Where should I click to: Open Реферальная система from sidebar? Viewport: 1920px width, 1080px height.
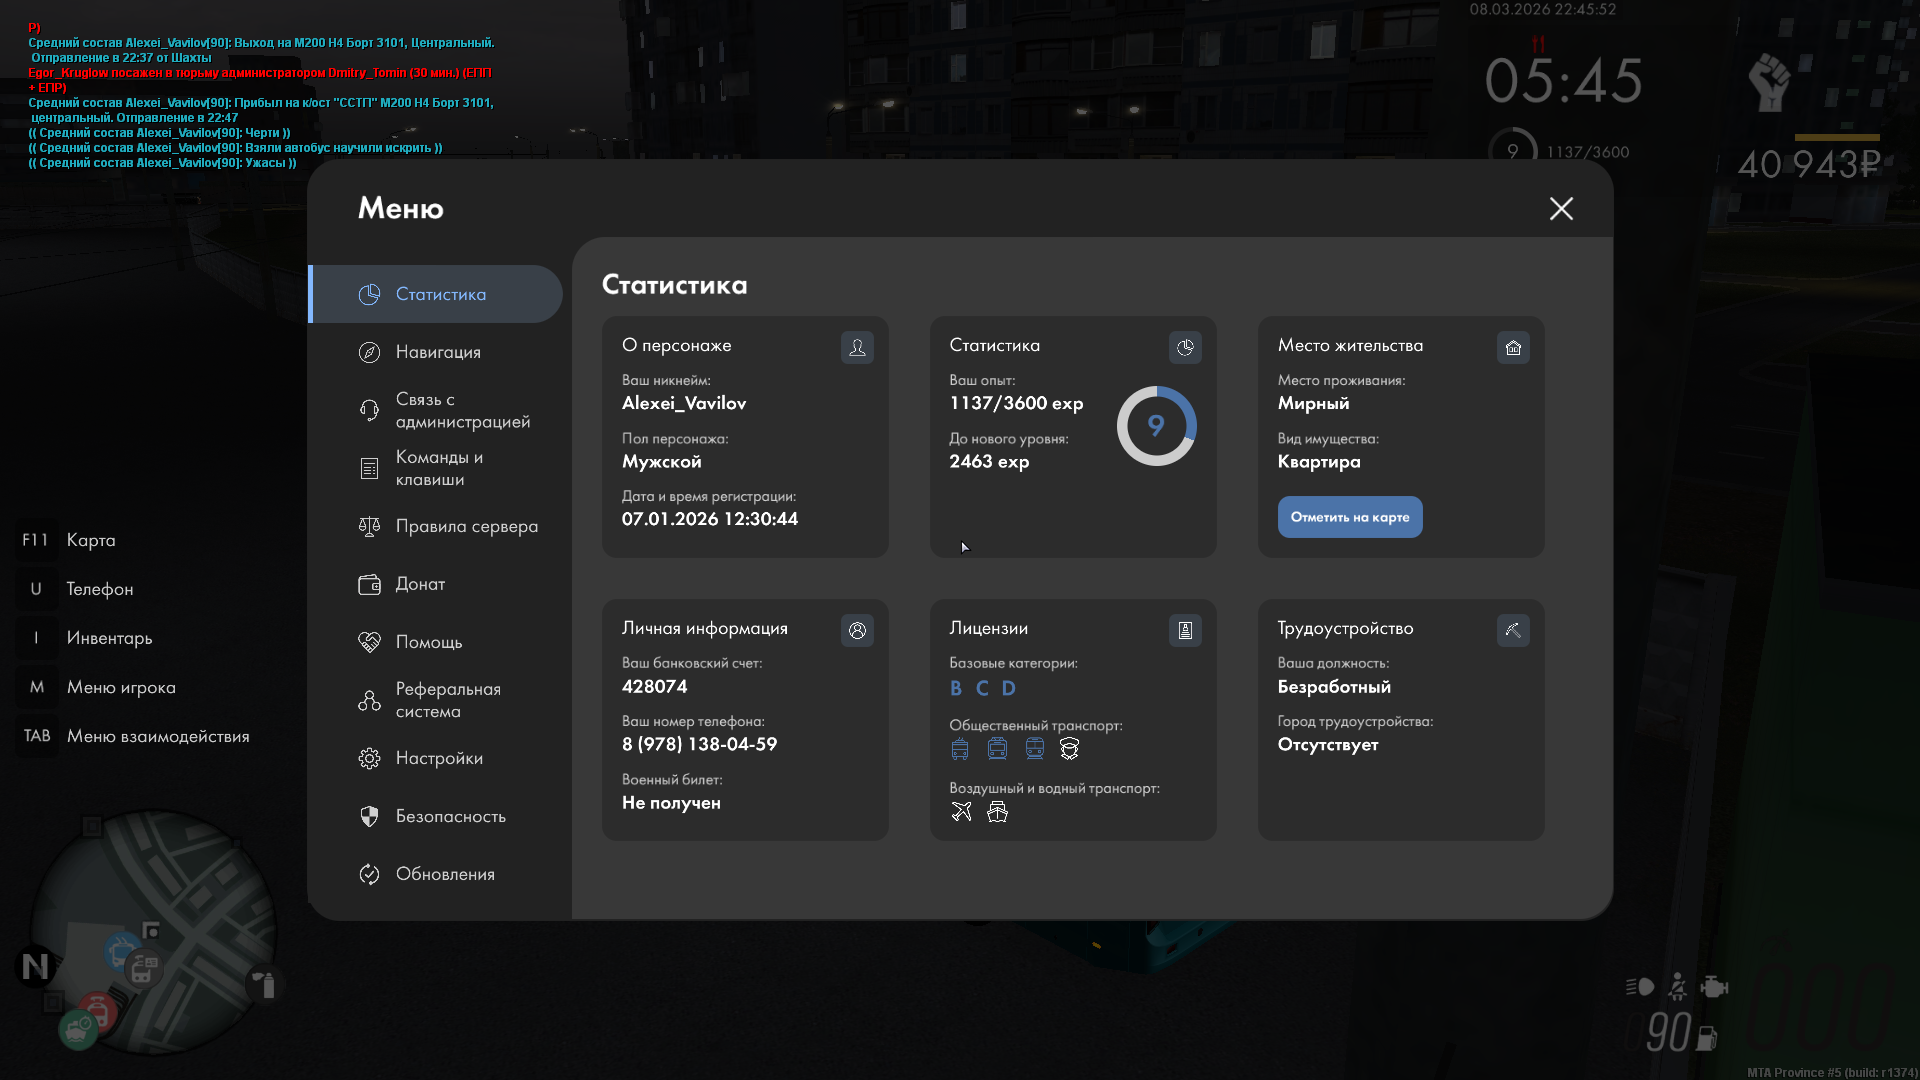446,700
